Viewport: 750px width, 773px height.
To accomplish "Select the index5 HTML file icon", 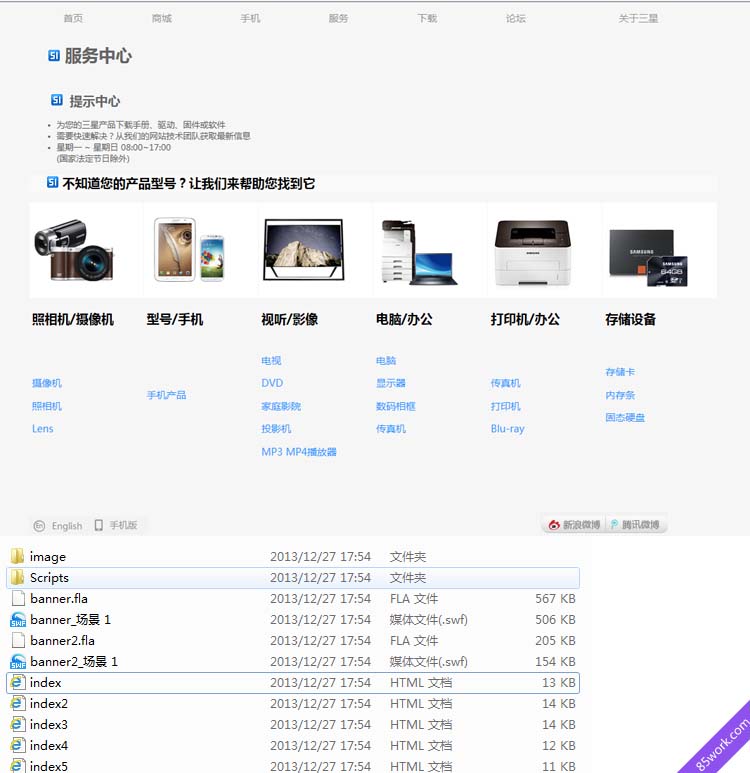I will [17, 766].
